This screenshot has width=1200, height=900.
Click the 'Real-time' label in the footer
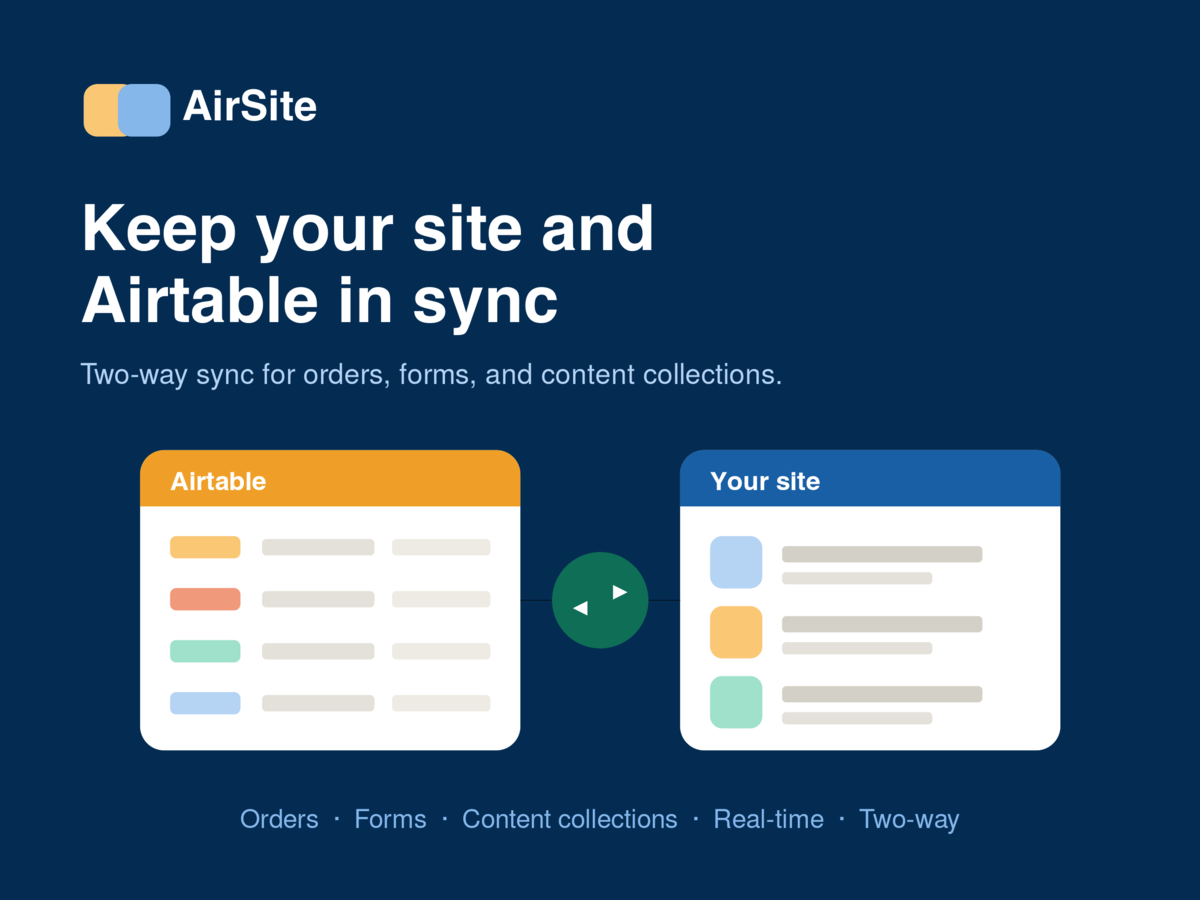768,819
